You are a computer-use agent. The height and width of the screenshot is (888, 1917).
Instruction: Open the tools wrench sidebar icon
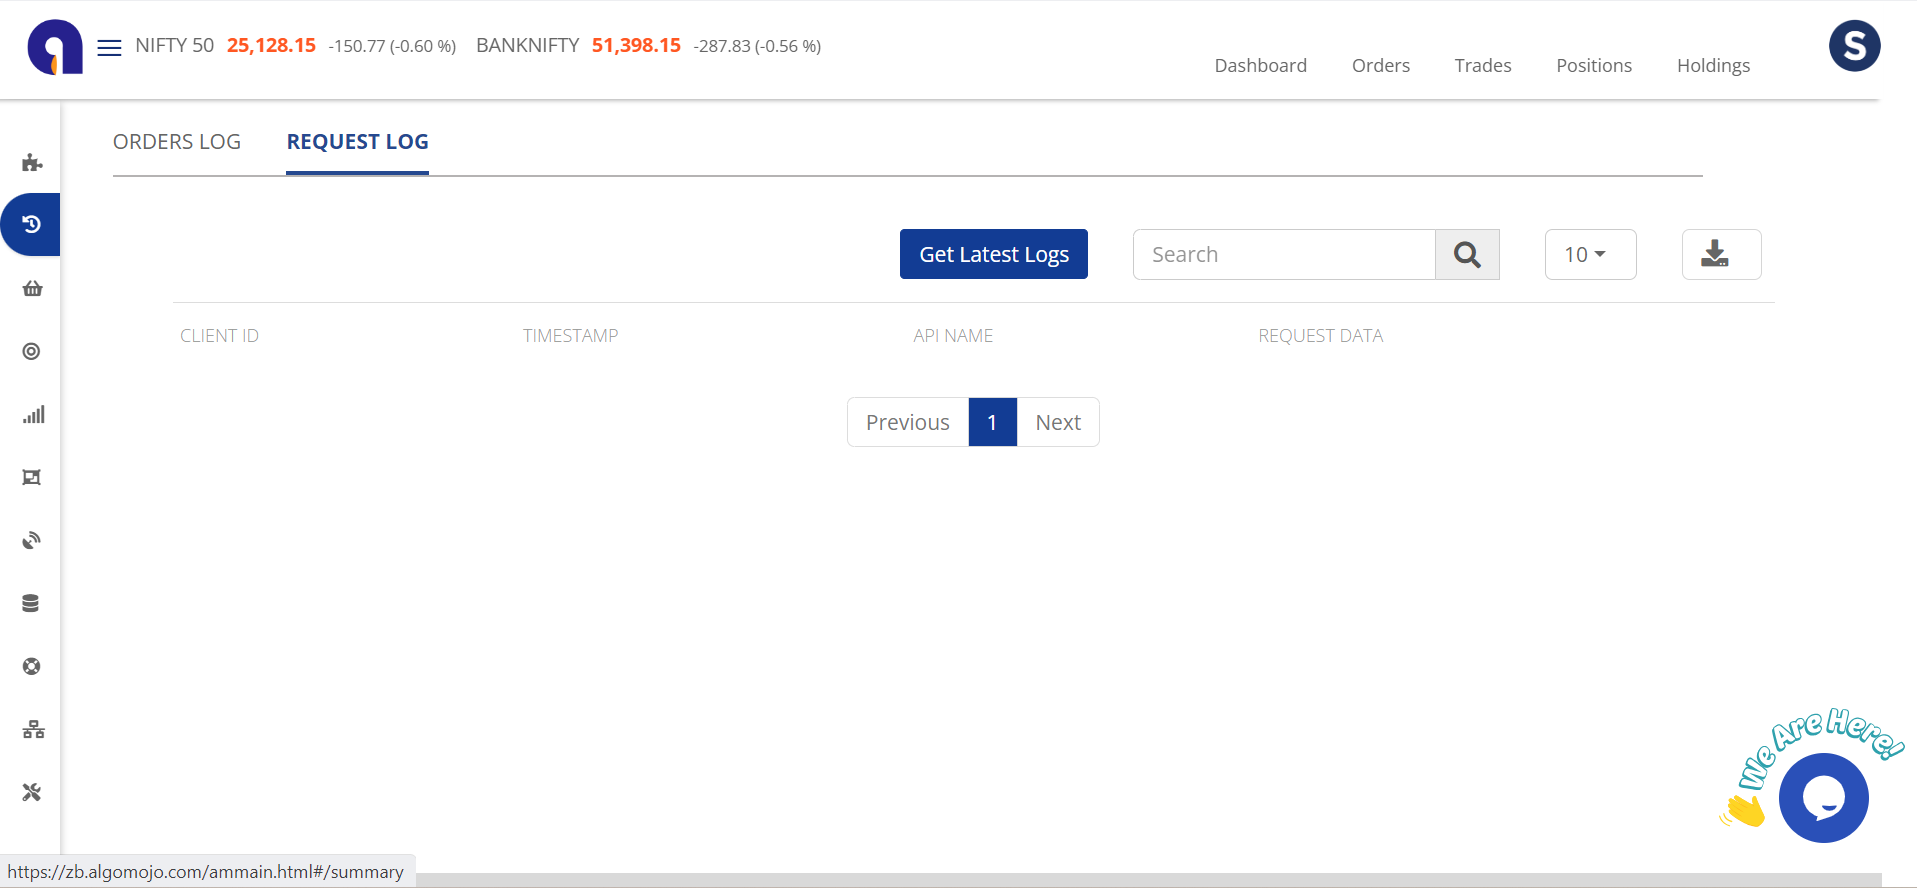pyautogui.click(x=32, y=792)
